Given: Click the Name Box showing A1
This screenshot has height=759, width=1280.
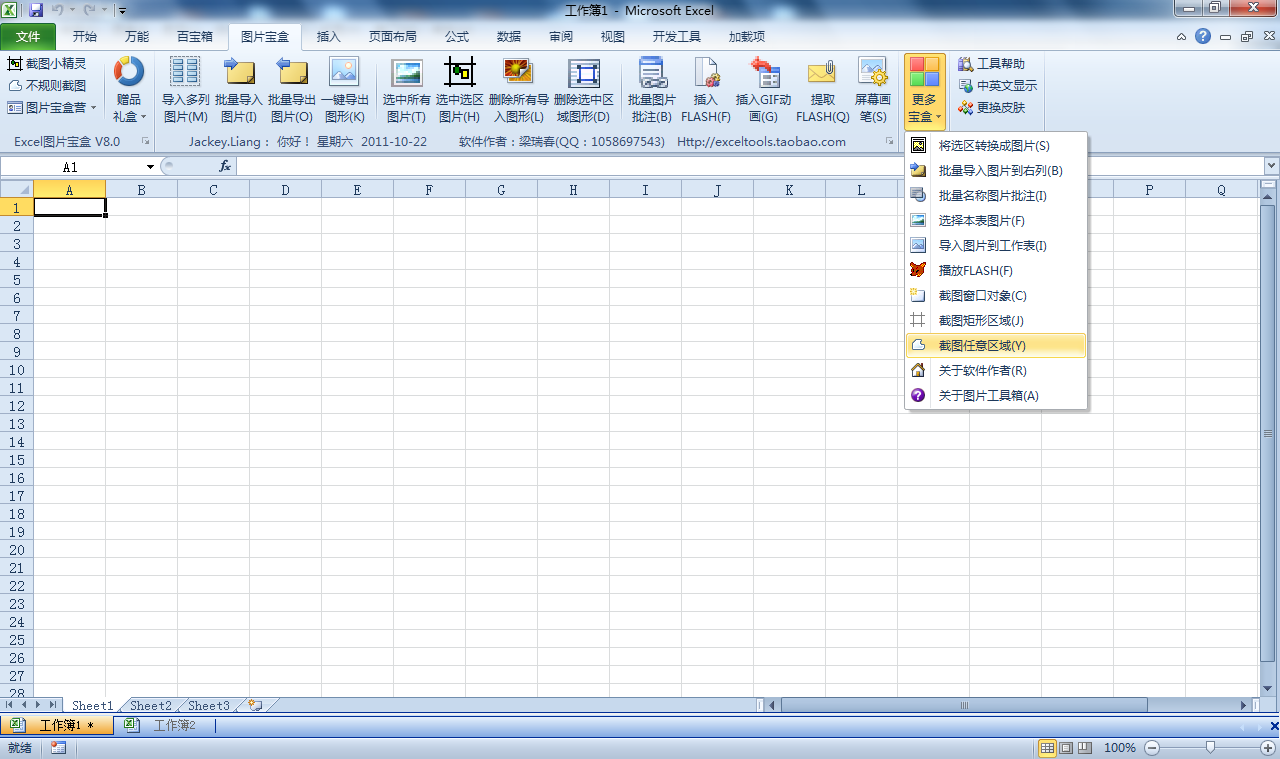Looking at the screenshot, I should [x=70, y=167].
